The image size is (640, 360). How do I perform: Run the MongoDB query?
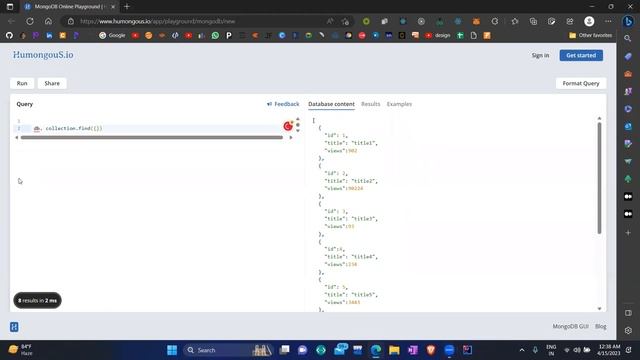(x=22, y=83)
